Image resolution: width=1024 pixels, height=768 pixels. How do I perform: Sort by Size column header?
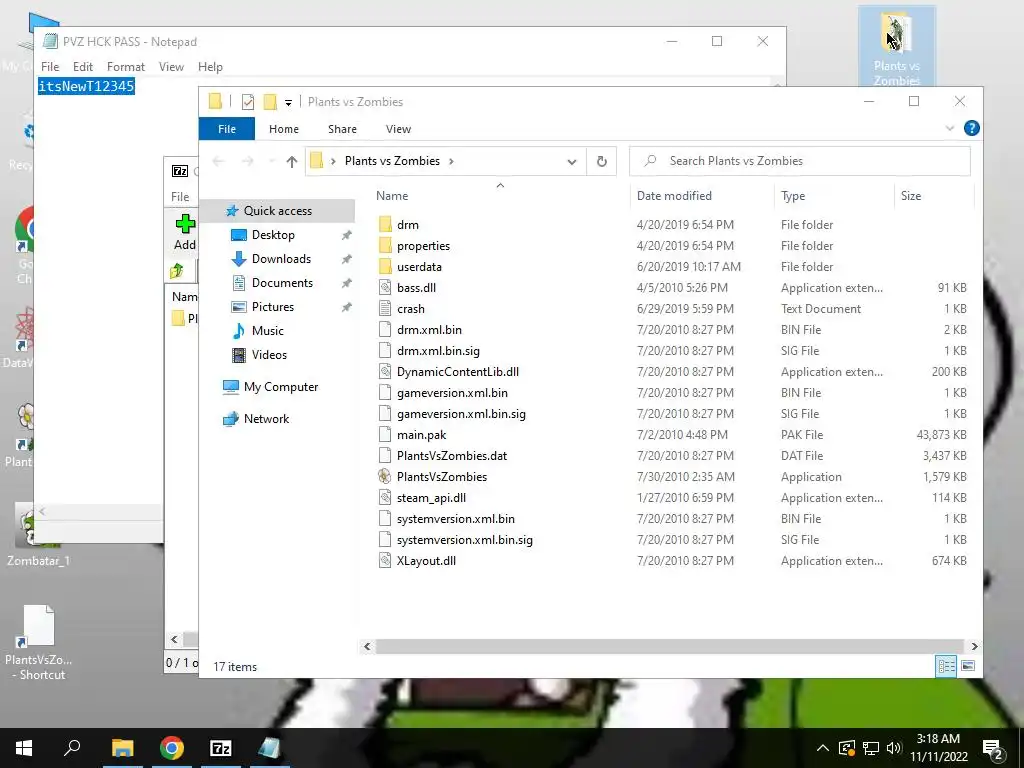click(x=934, y=195)
